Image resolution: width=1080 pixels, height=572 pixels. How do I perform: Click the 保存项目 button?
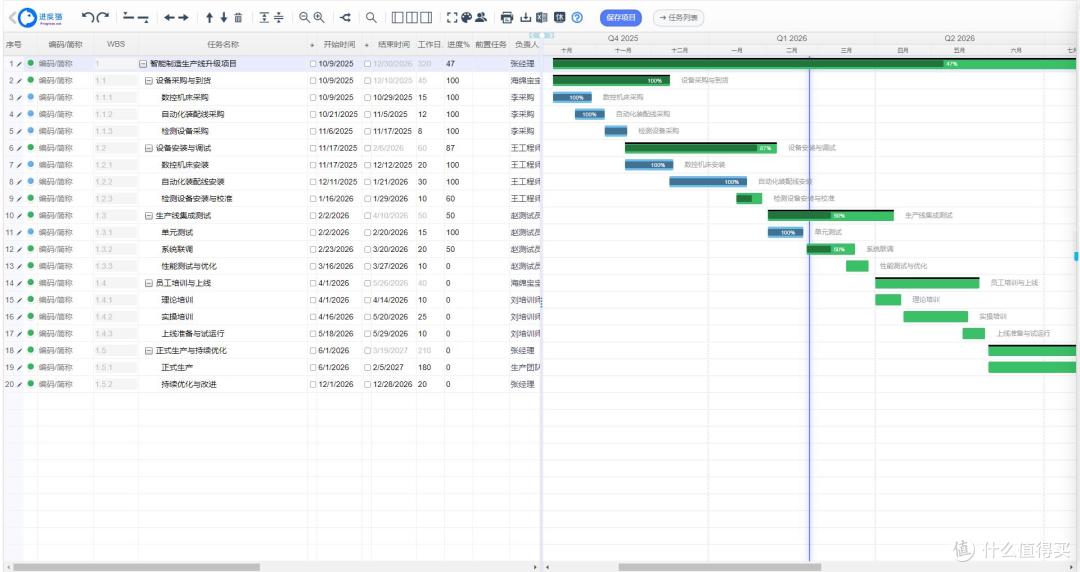tap(621, 17)
